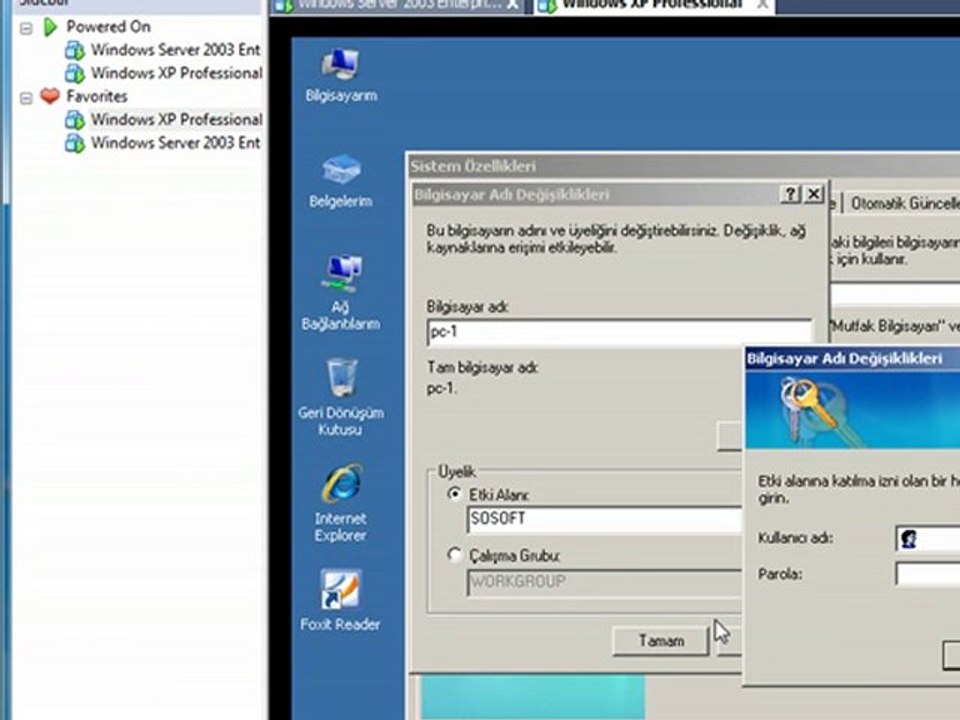The width and height of the screenshot is (960, 720).
Task: Open Ağ Bağlantılarım desktop icon
Action: point(340,293)
